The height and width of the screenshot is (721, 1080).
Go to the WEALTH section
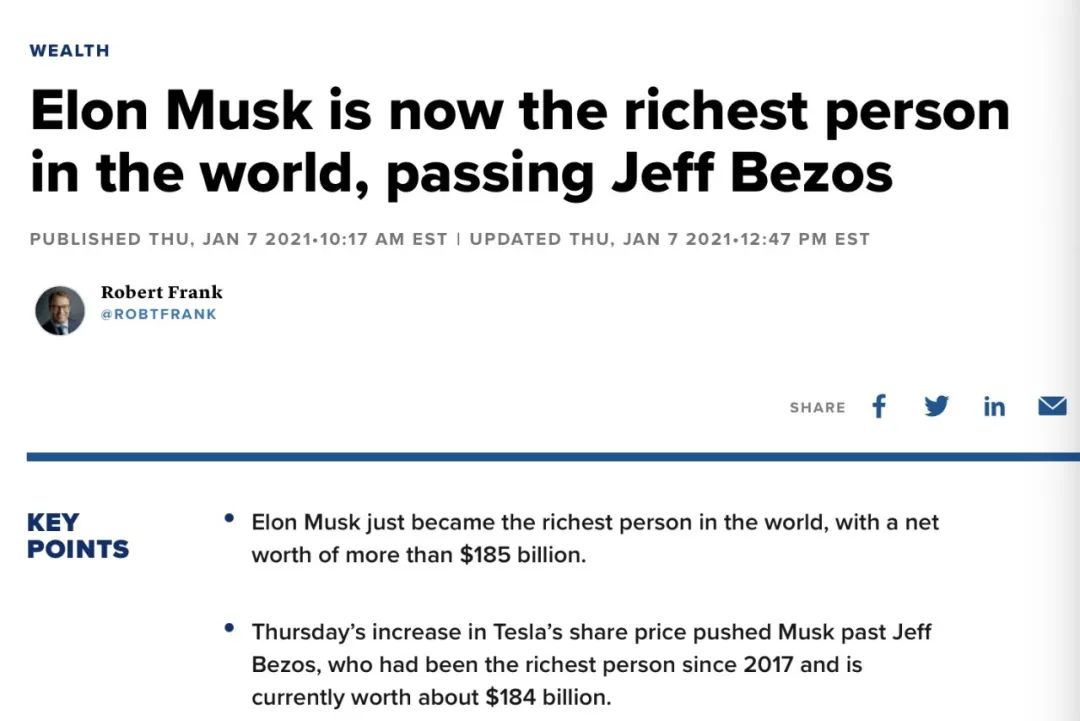click(x=69, y=51)
